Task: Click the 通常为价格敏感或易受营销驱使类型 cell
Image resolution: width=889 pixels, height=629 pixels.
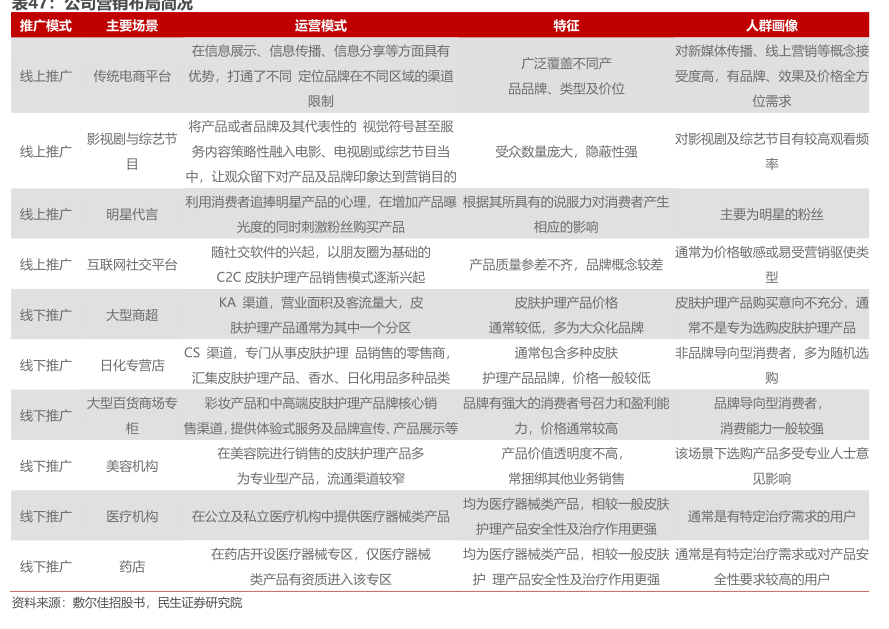Action: (772, 265)
